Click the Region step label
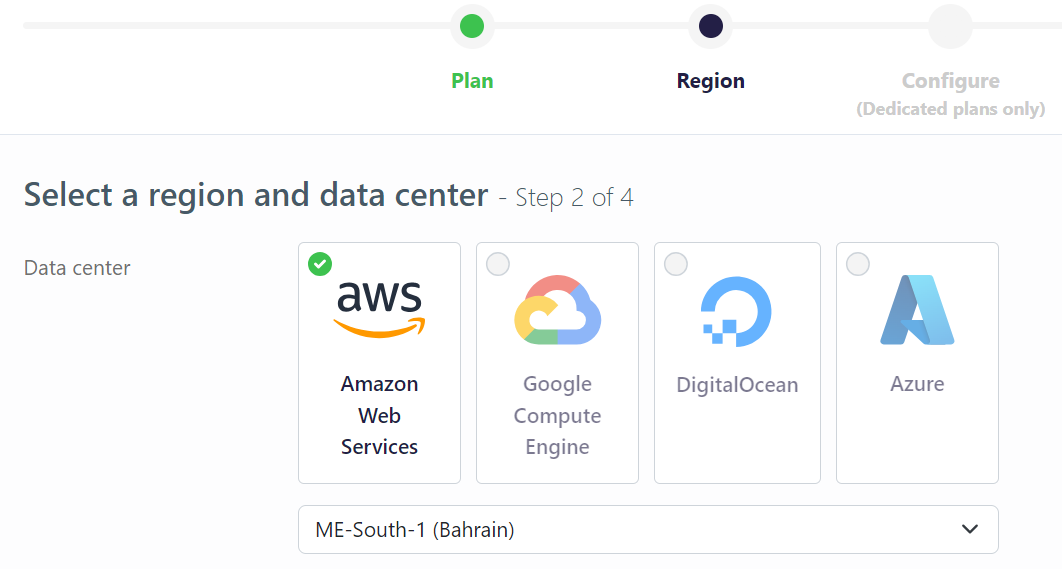This screenshot has height=569, width=1062. pyautogui.click(x=711, y=81)
